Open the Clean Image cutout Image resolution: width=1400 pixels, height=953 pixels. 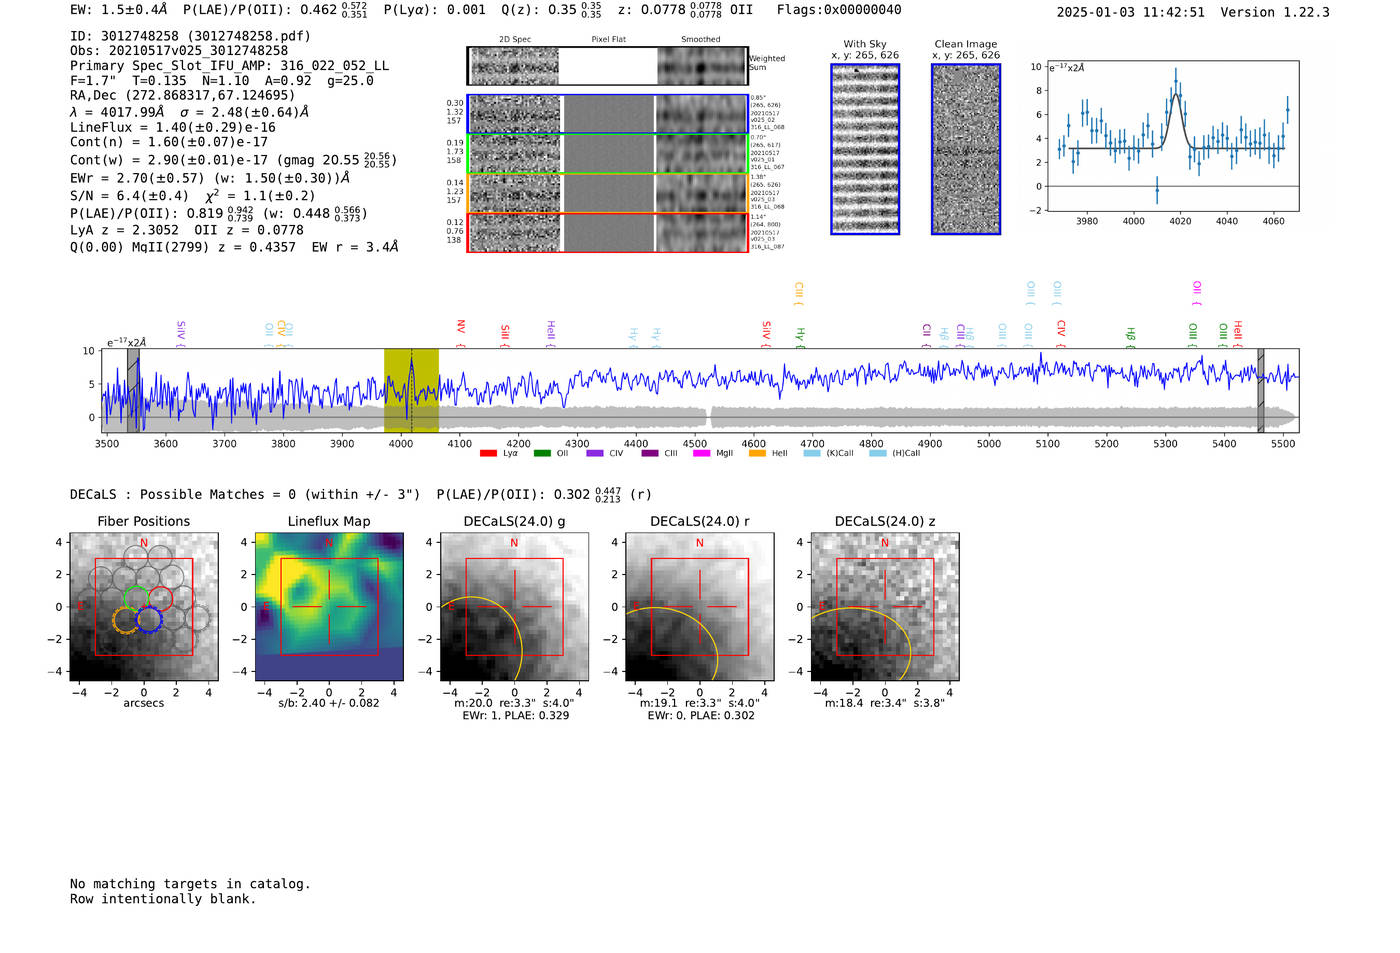click(x=966, y=149)
